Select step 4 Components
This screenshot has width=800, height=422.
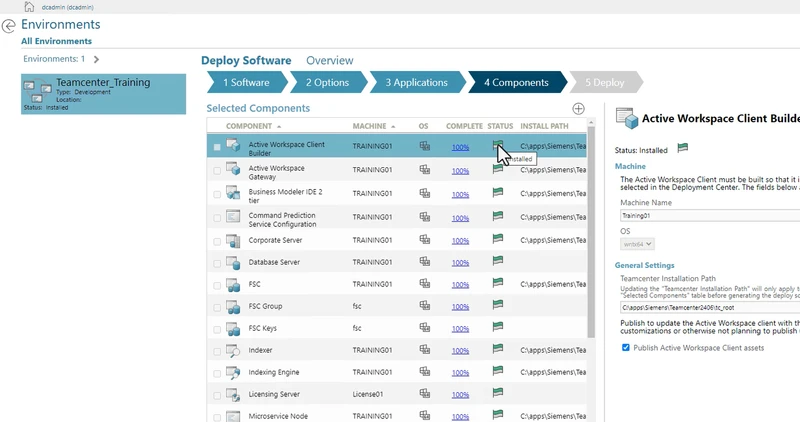pyautogui.click(x=516, y=82)
